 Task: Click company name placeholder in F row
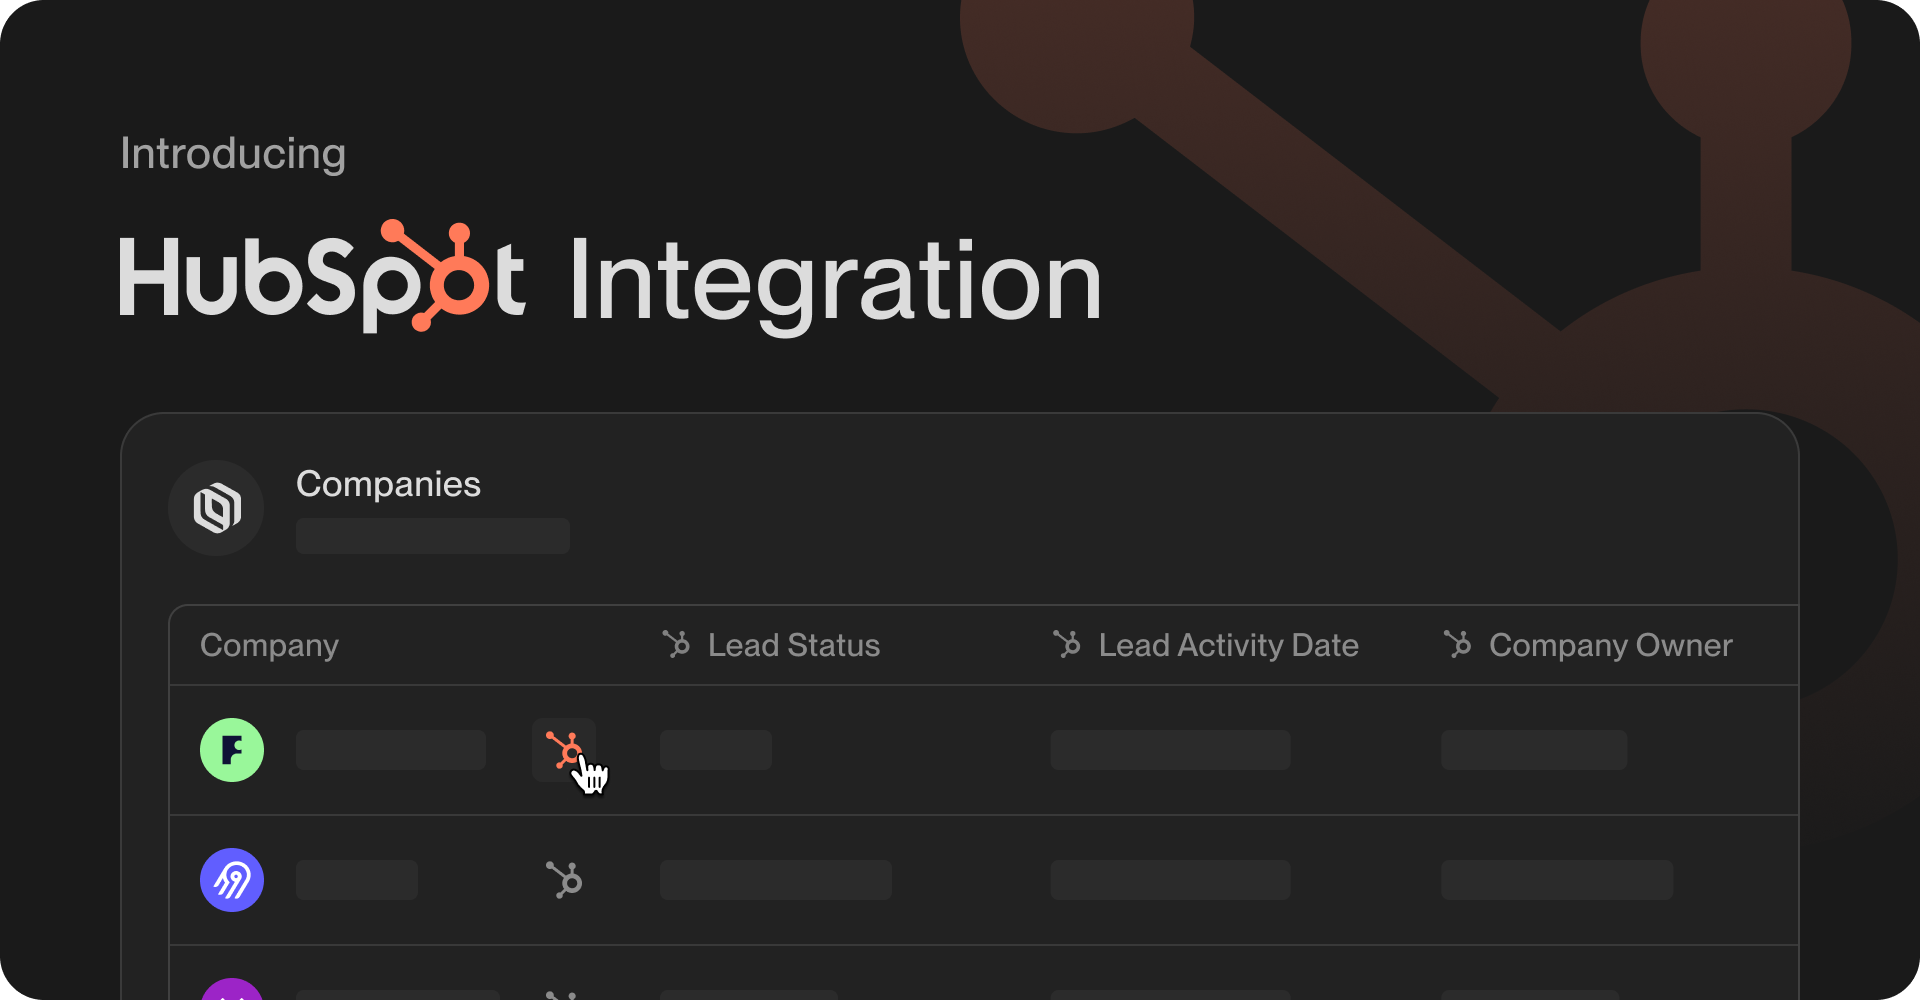point(391,750)
